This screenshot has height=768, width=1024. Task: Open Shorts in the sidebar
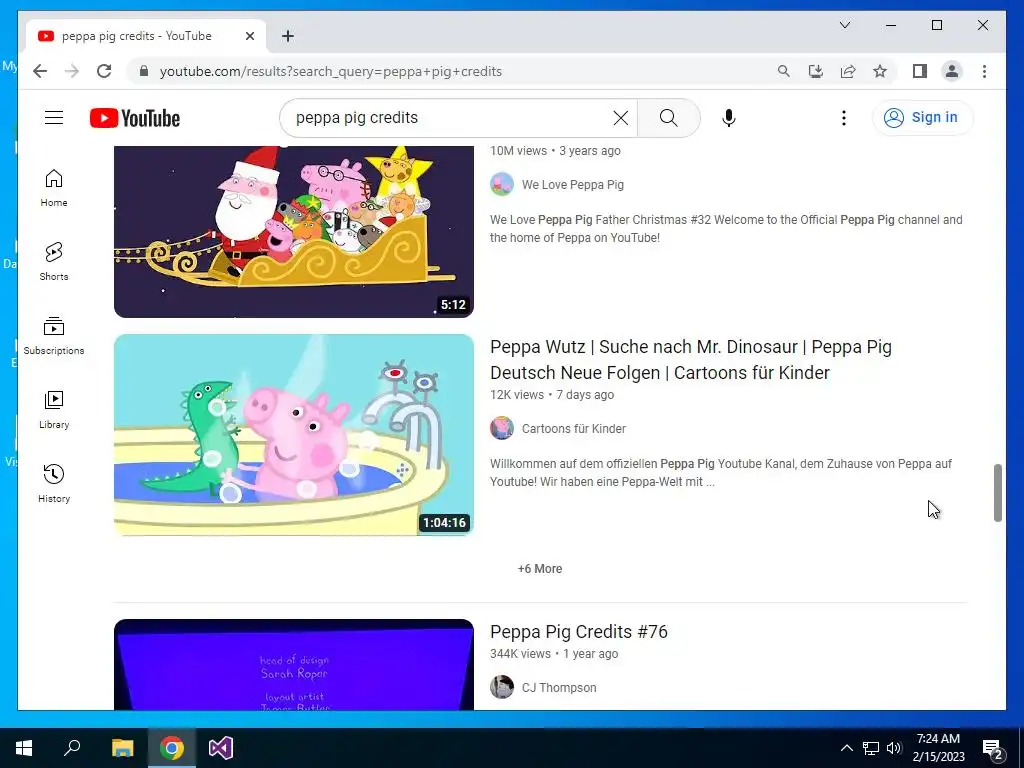54,262
